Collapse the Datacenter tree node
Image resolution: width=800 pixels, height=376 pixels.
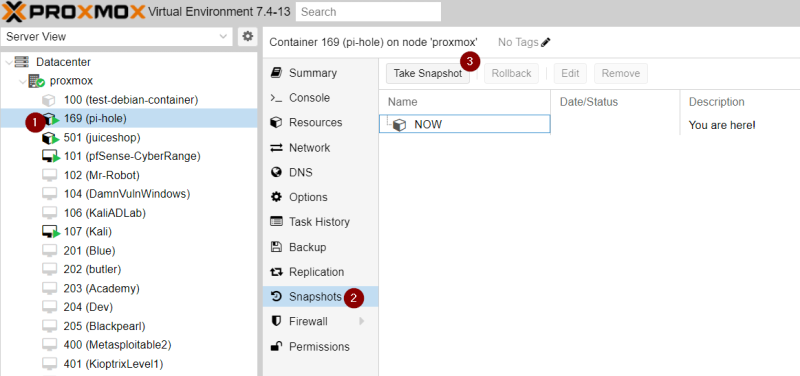pyautogui.click(x=8, y=62)
